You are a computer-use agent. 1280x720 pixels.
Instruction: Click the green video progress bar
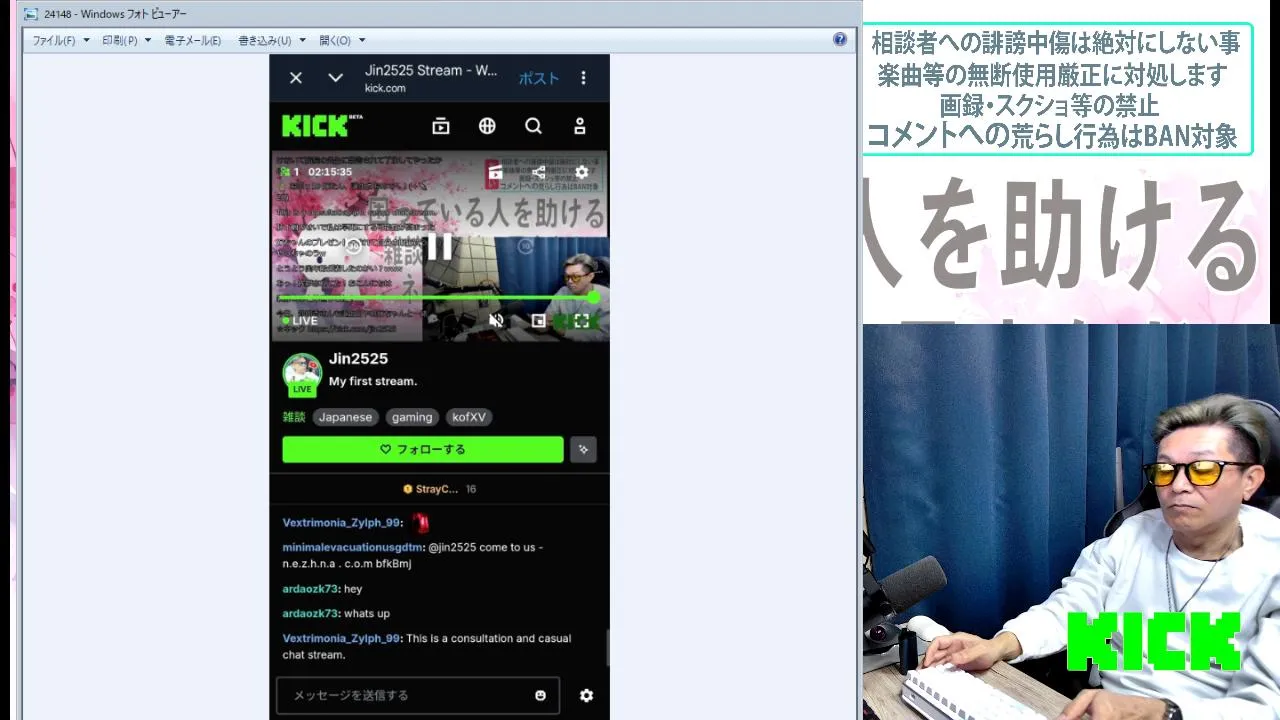(x=437, y=298)
